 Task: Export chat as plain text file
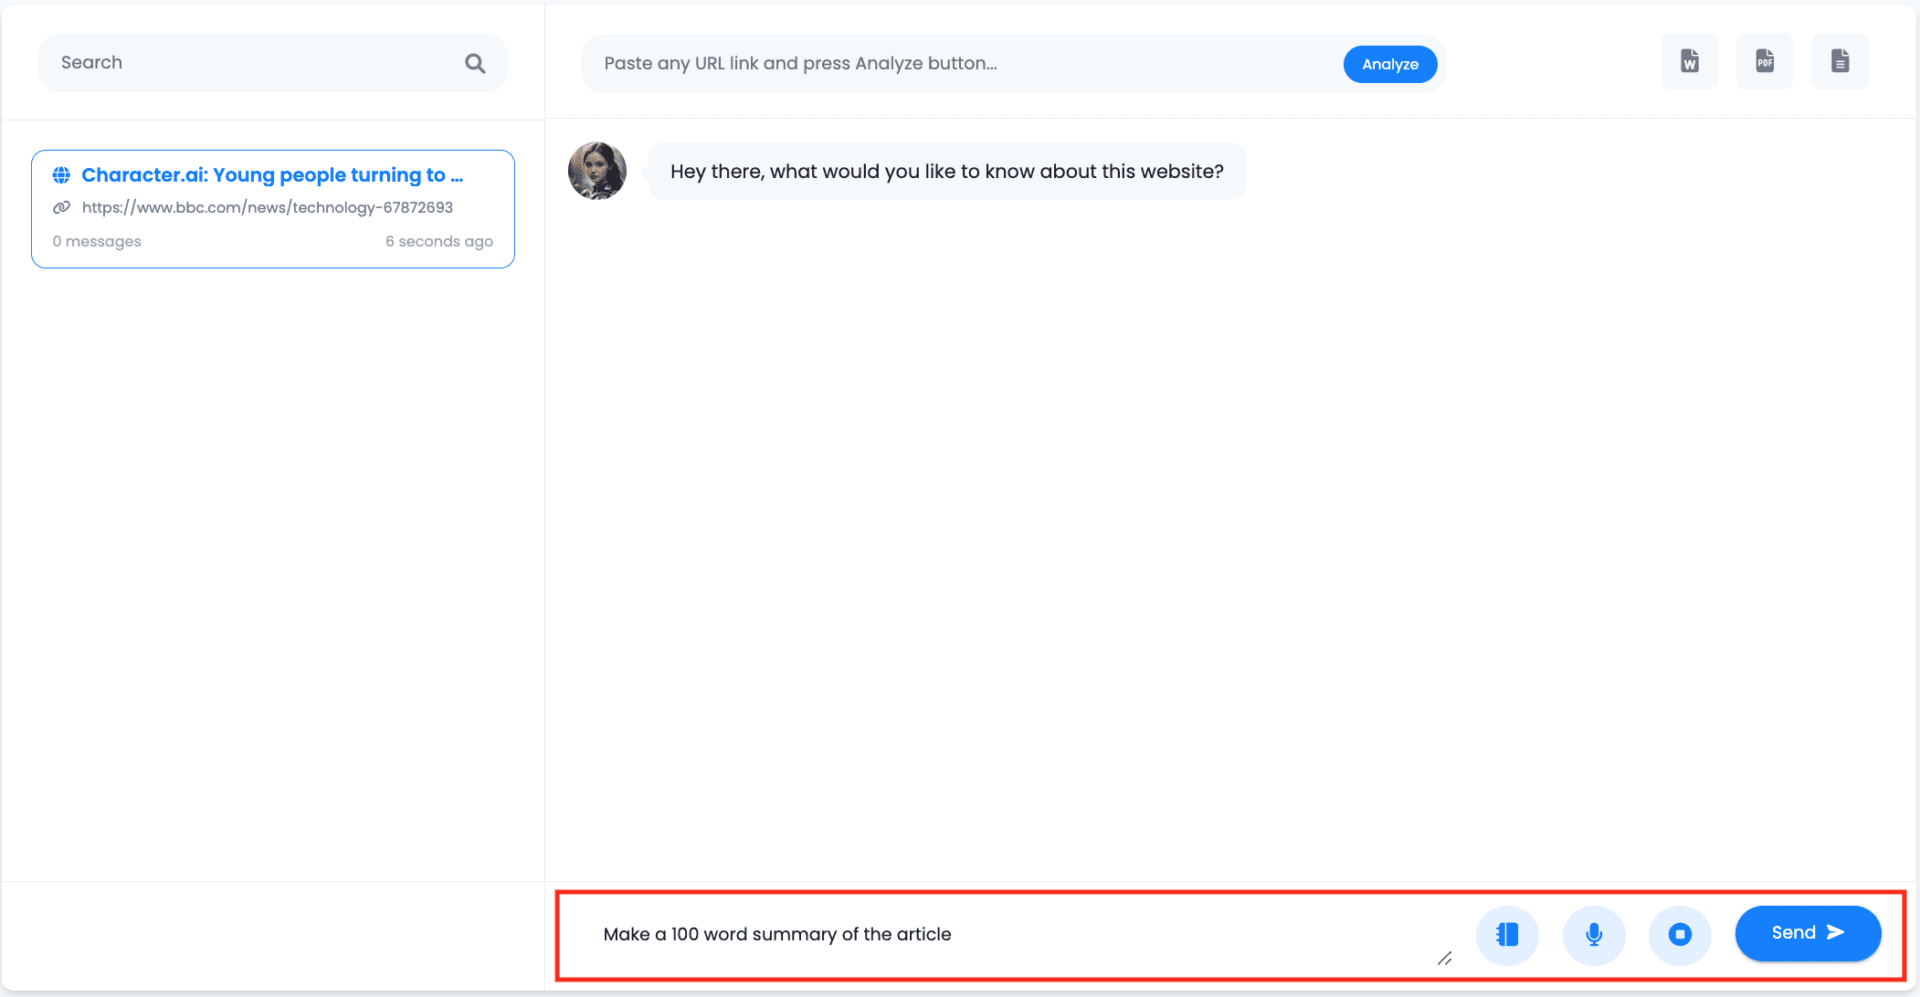point(1839,62)
